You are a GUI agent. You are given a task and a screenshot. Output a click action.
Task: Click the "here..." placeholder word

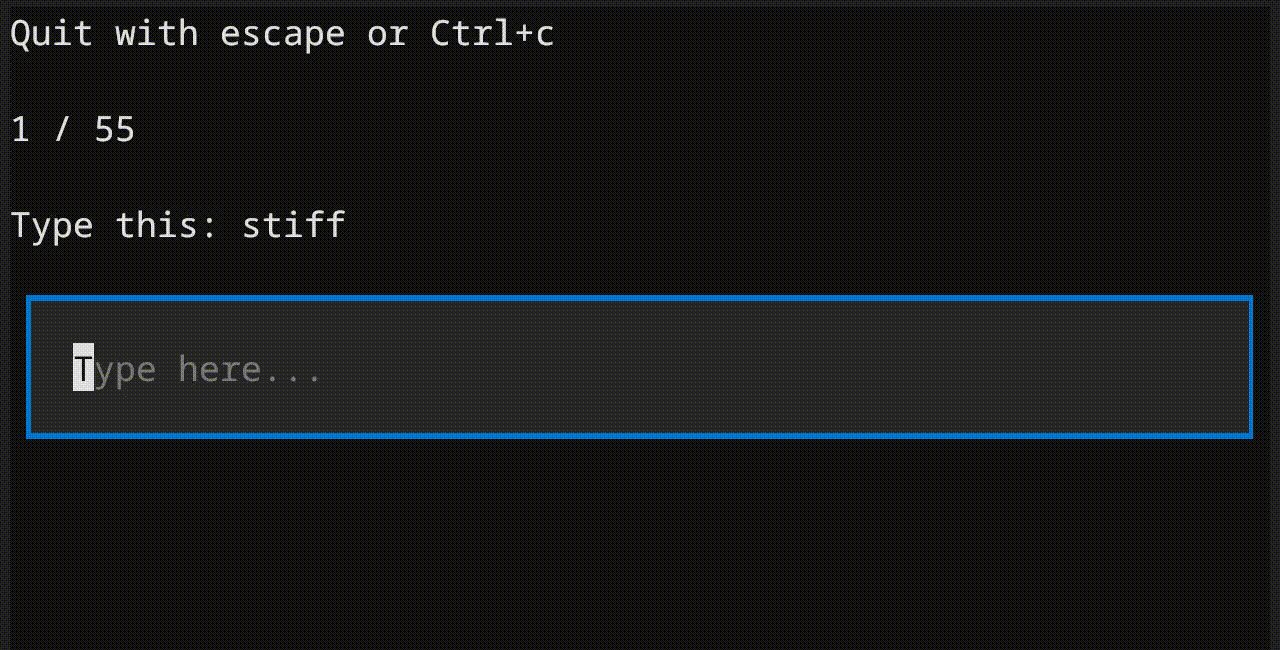(250, 369)
